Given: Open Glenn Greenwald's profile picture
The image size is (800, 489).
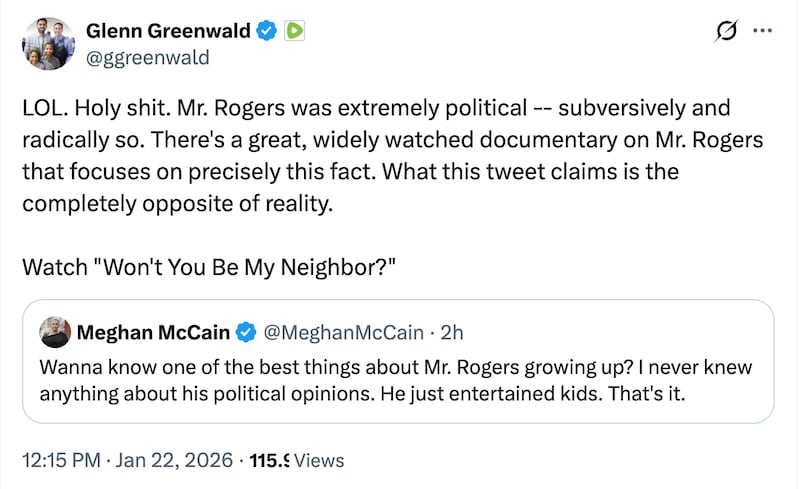Looking at the screenshot, I should (x=48, y=43).
